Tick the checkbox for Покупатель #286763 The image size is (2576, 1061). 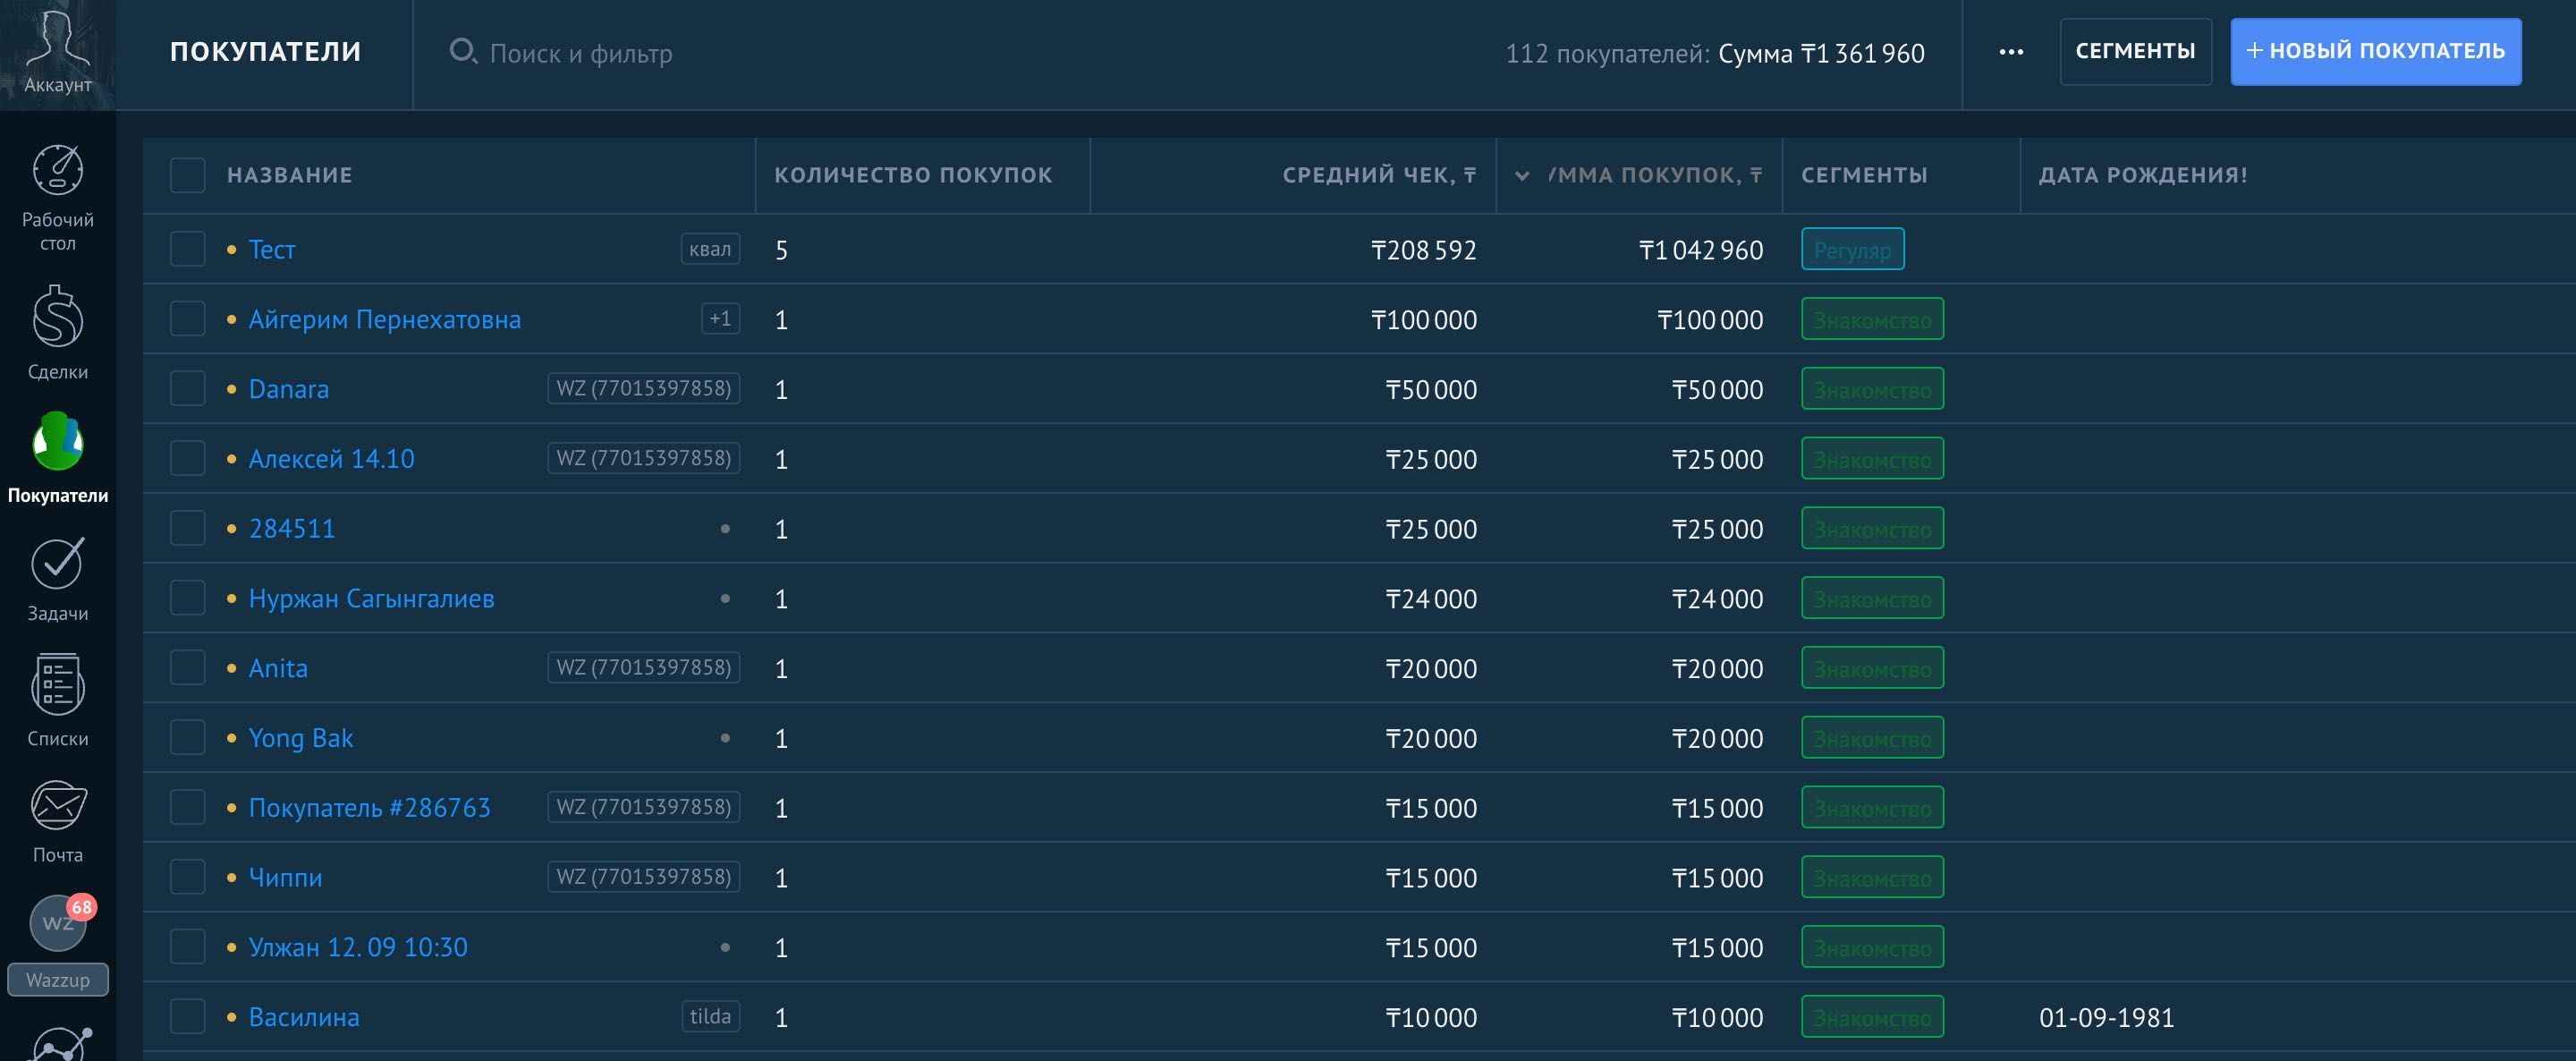pyautogui.click(x=187, y=807)
